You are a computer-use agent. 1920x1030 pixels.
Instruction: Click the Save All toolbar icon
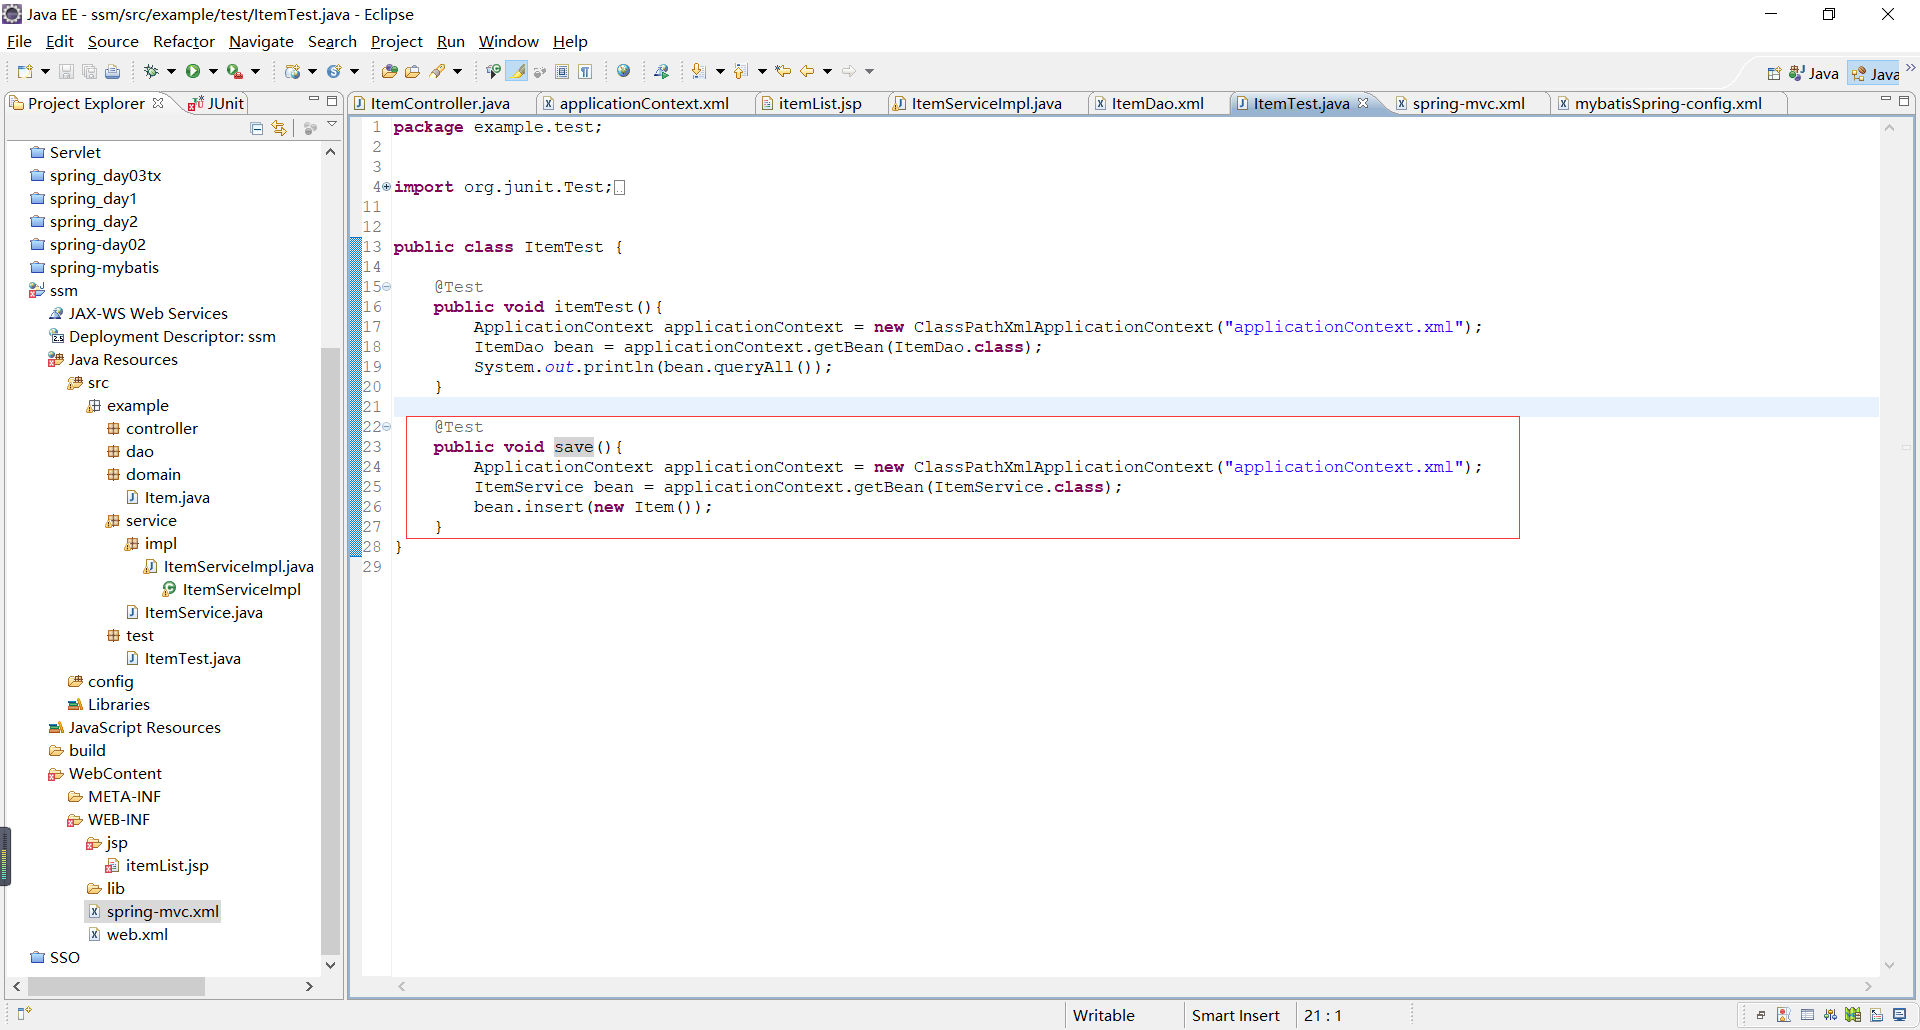point(89,71)
